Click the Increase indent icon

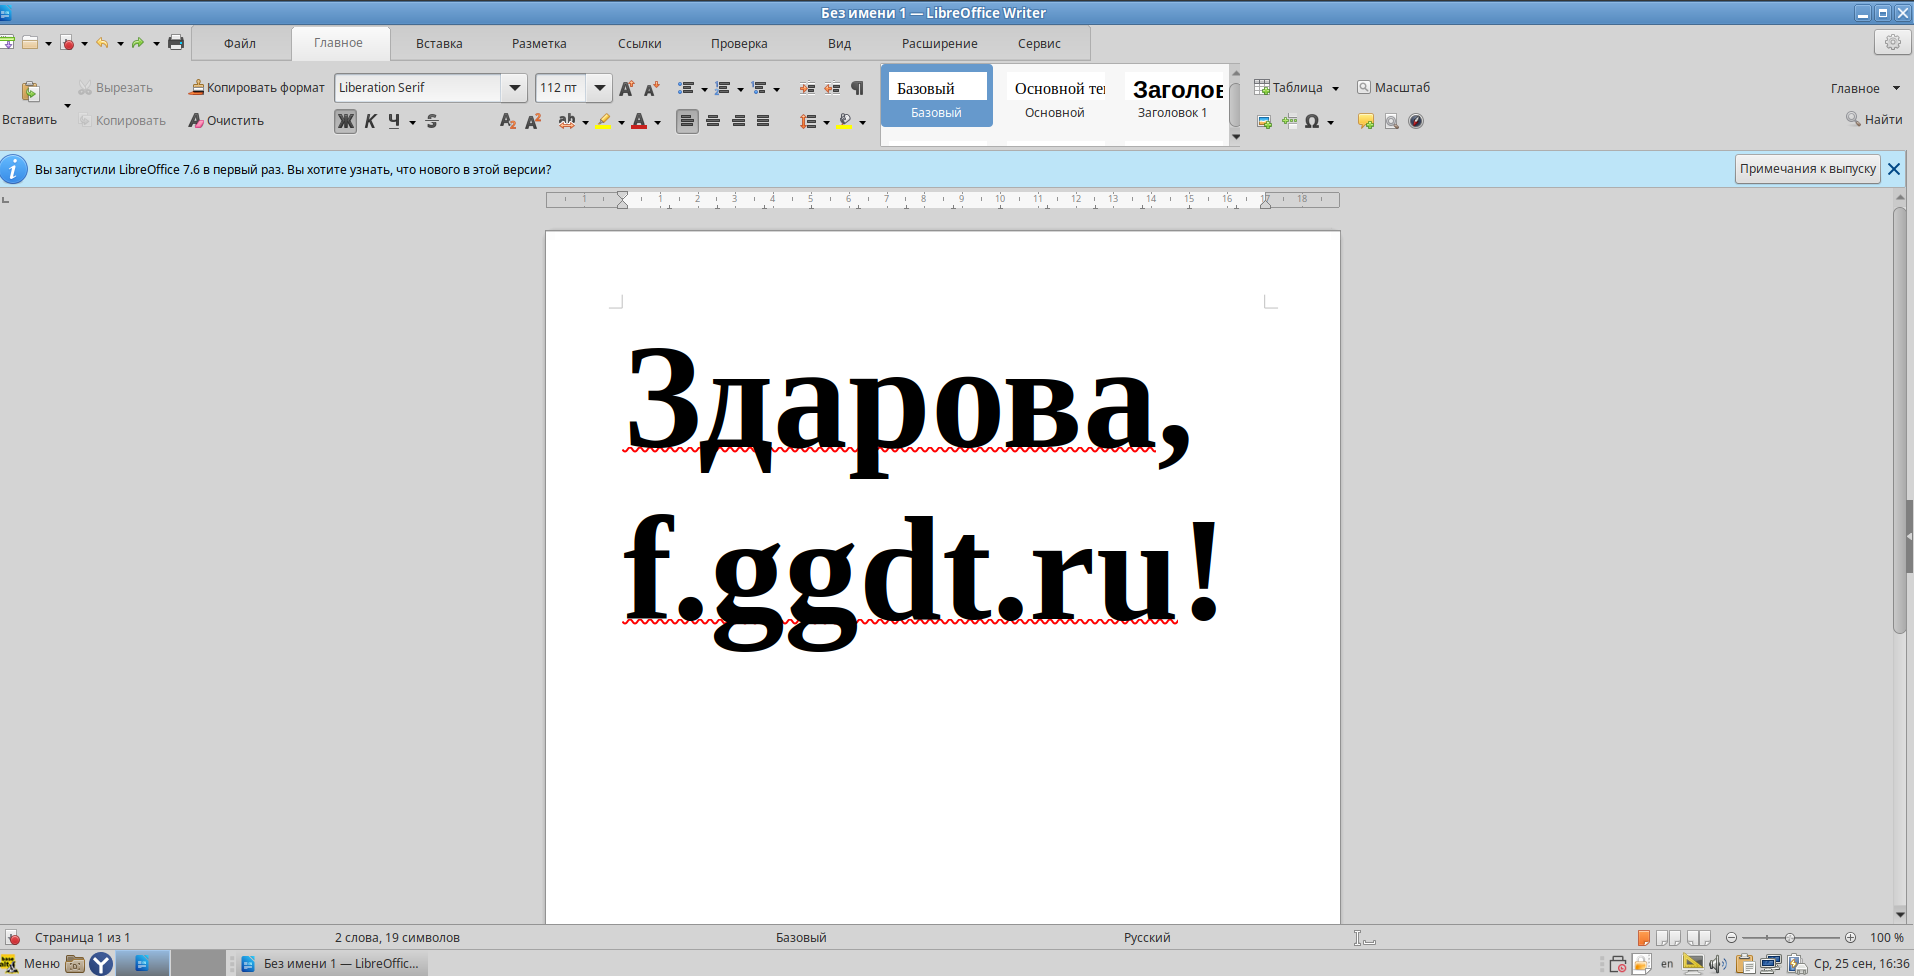tap(807, 88)
